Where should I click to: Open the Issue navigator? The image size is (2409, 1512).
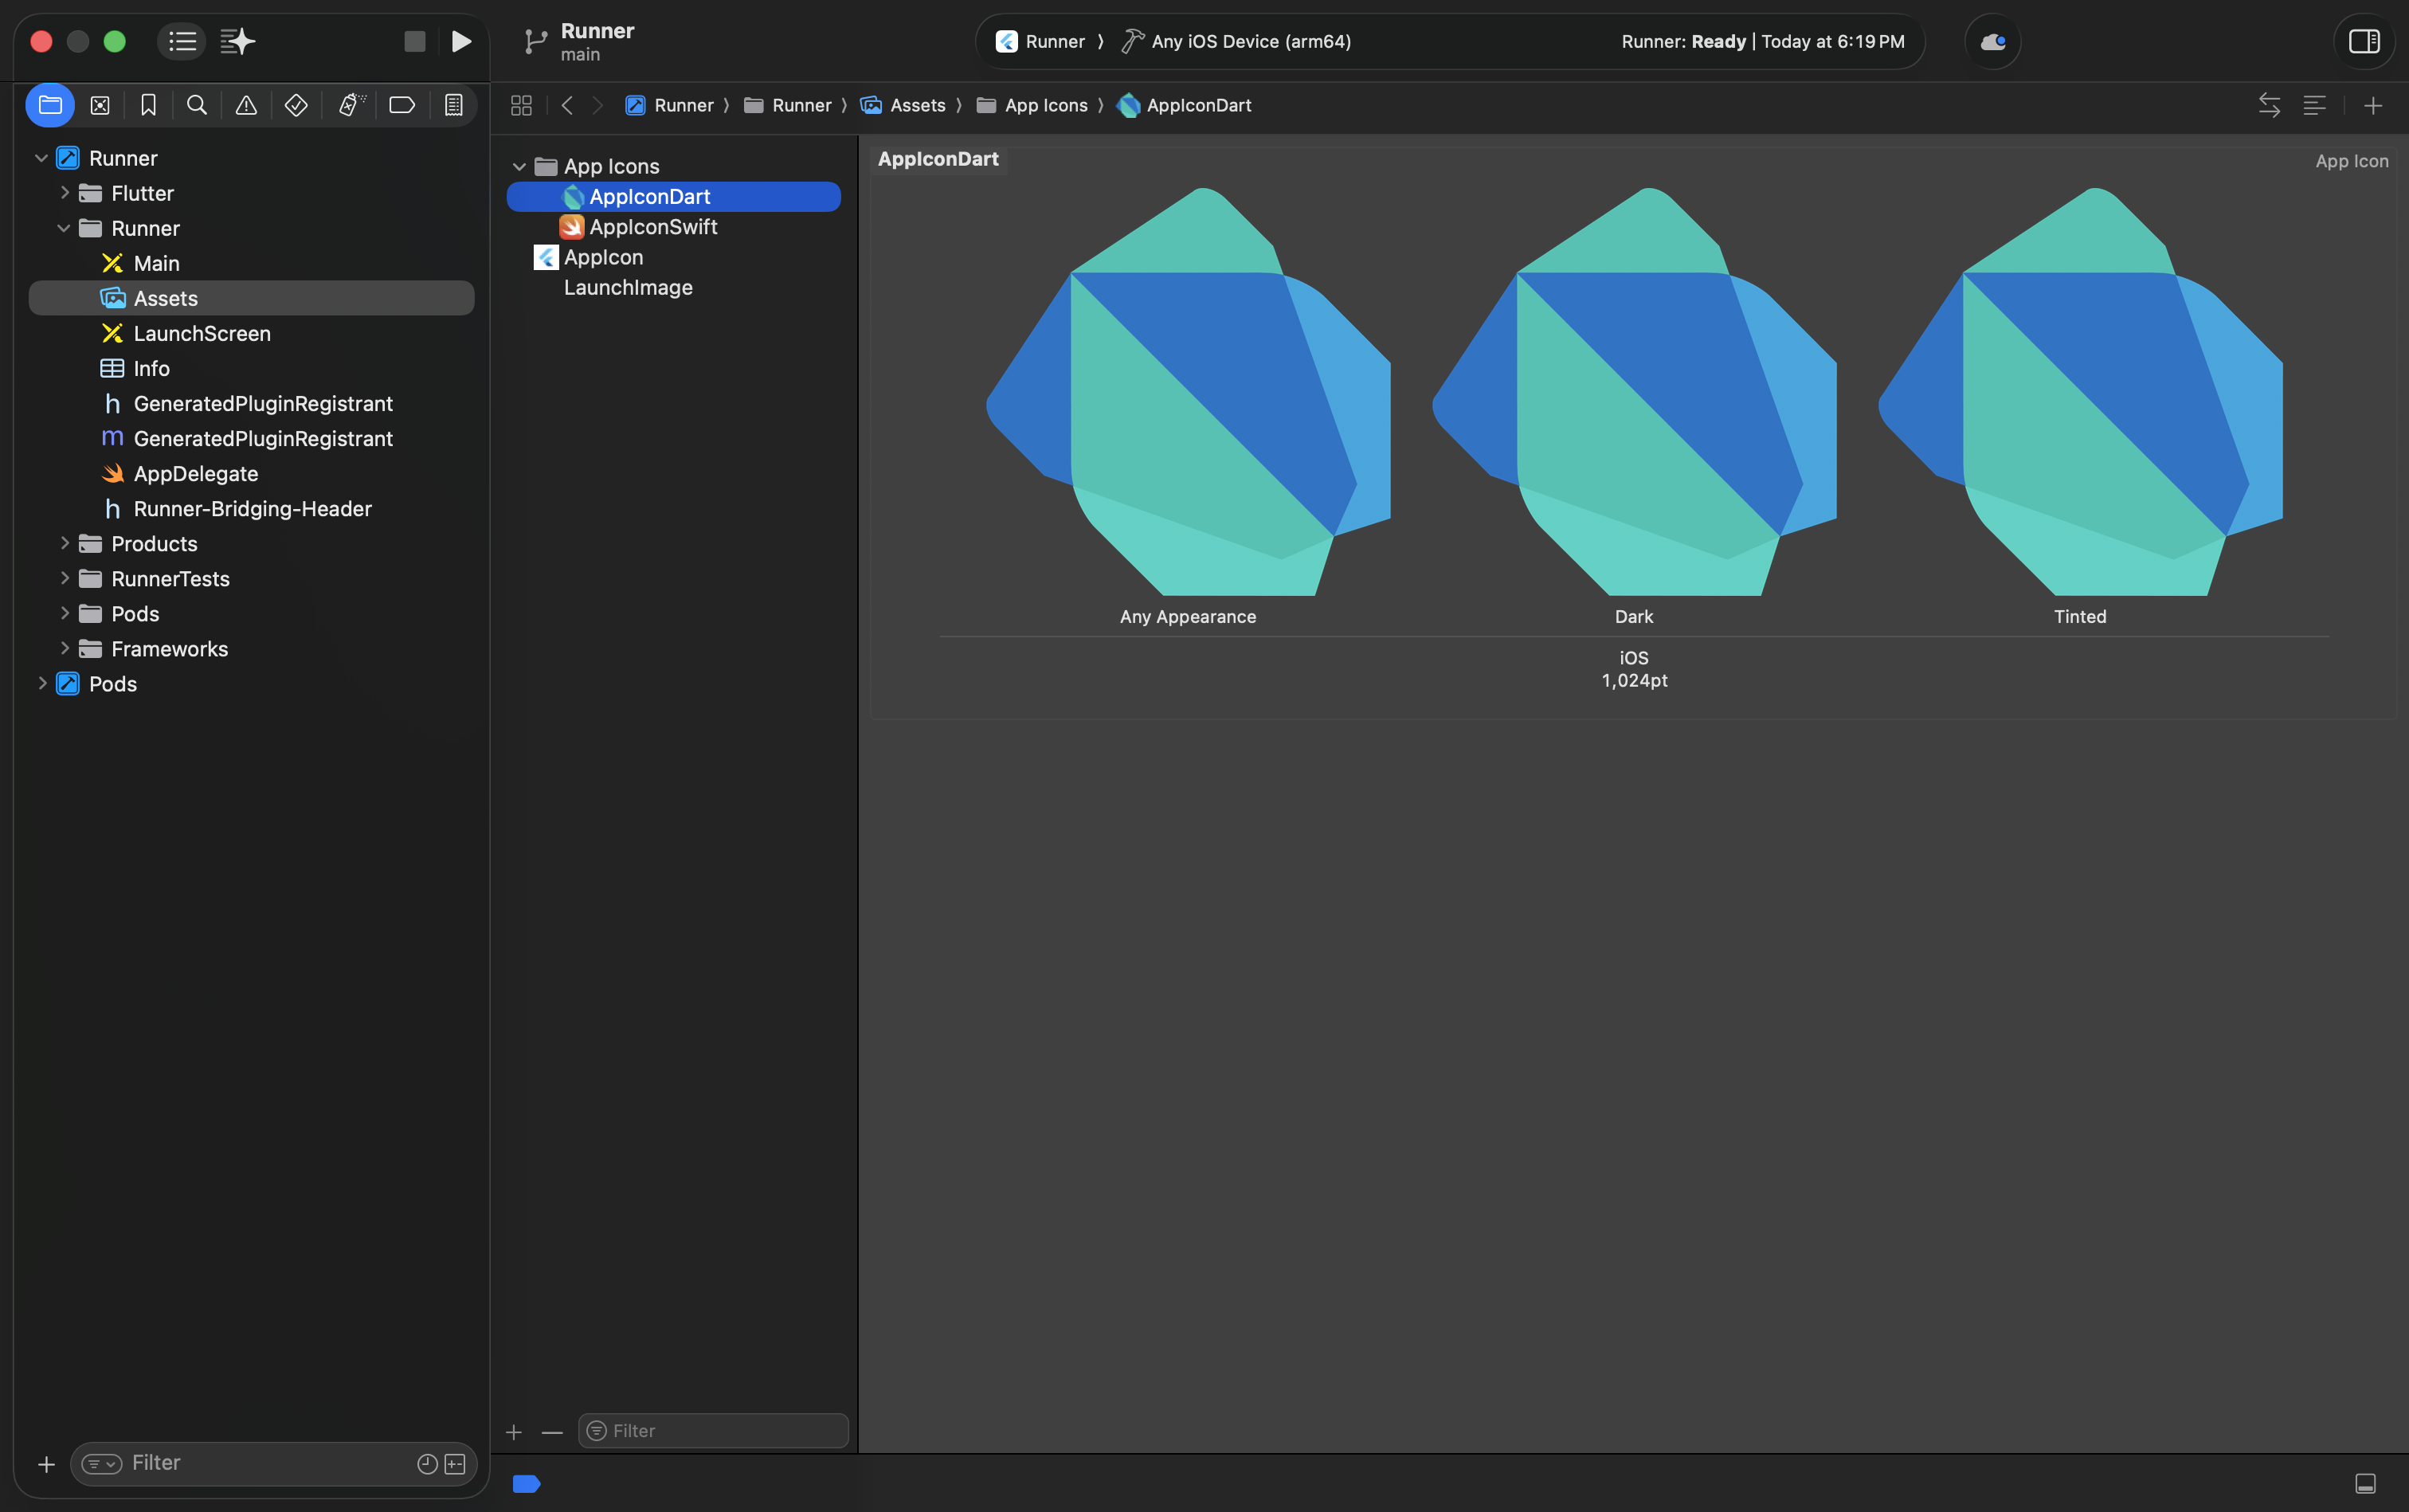[246, 105]
